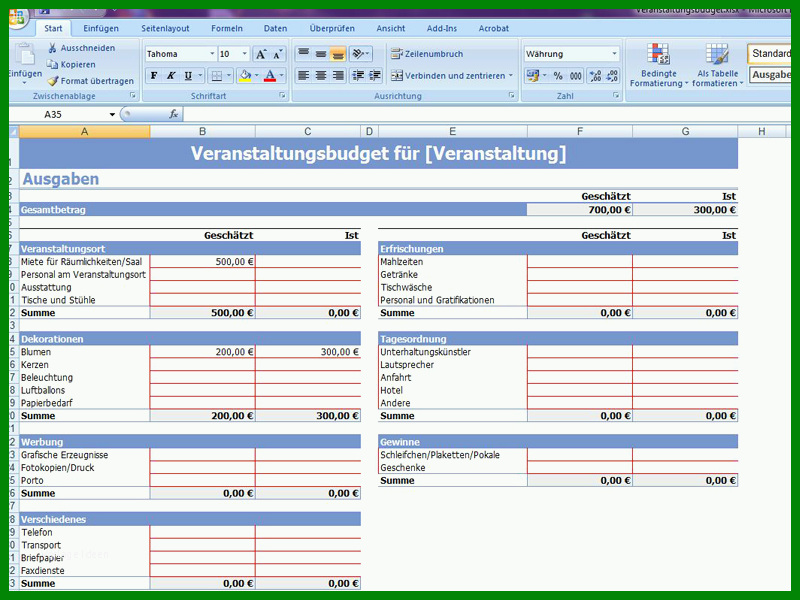Toggle bold (F) formatting

(x=154, y=76)
